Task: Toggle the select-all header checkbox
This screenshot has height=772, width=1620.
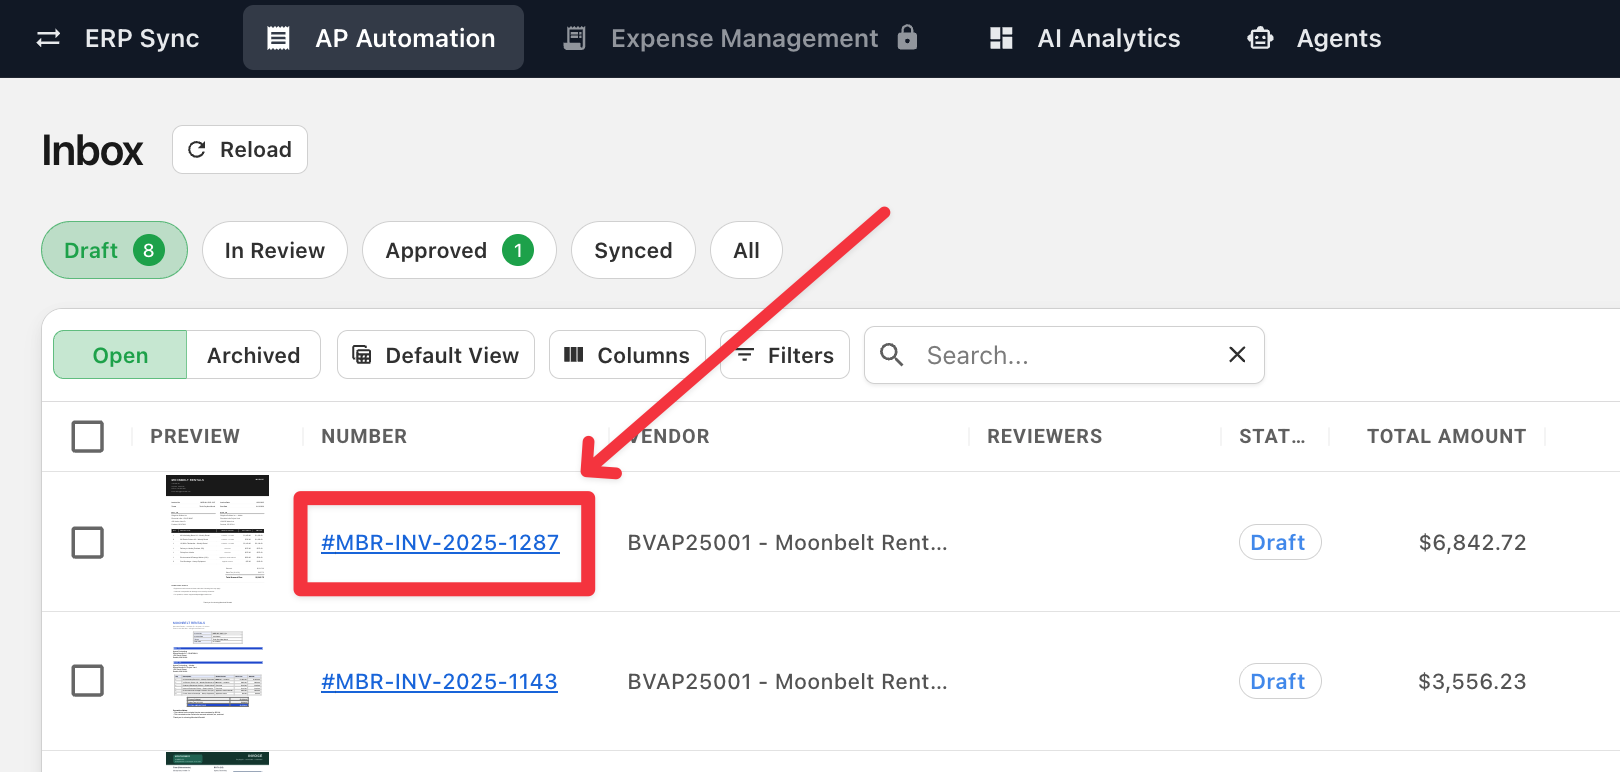Action: pos(88,436)
